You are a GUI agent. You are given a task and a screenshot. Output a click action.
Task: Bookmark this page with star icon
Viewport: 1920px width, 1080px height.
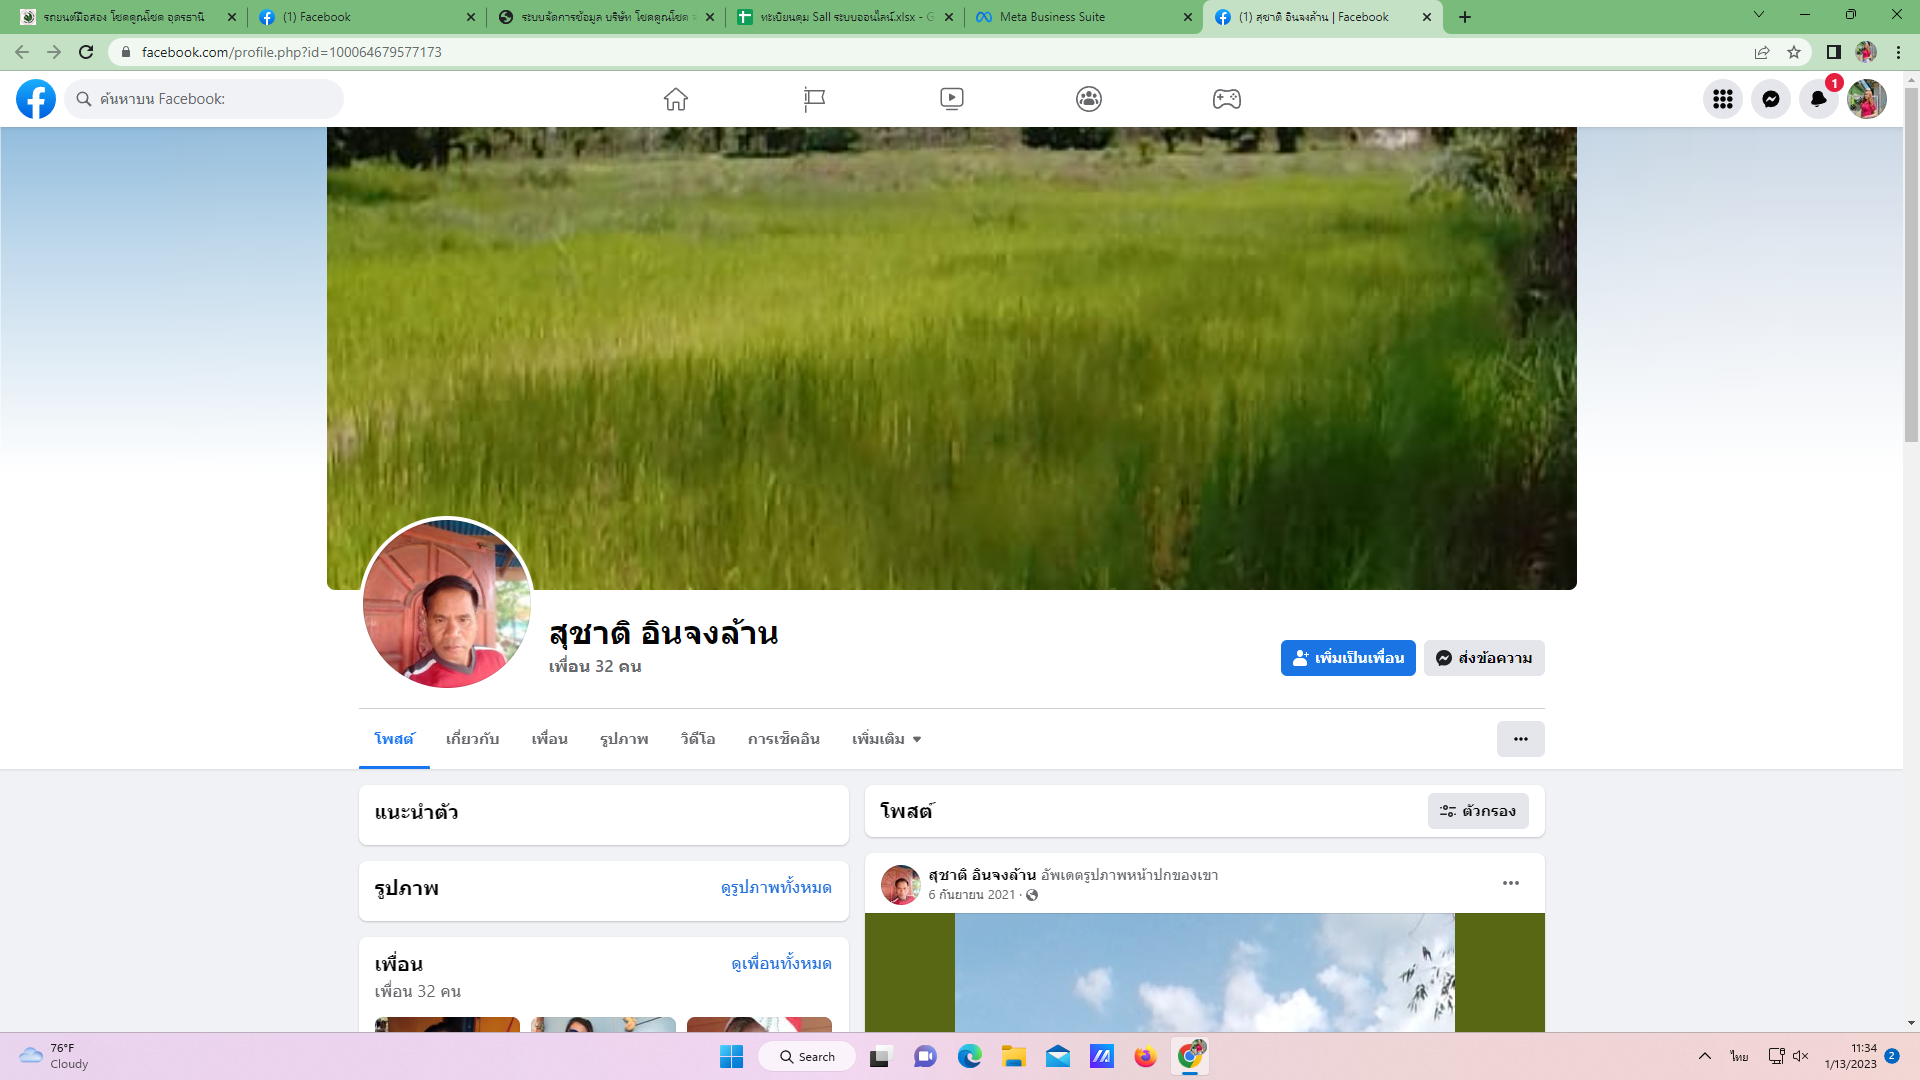(1794, 52)
